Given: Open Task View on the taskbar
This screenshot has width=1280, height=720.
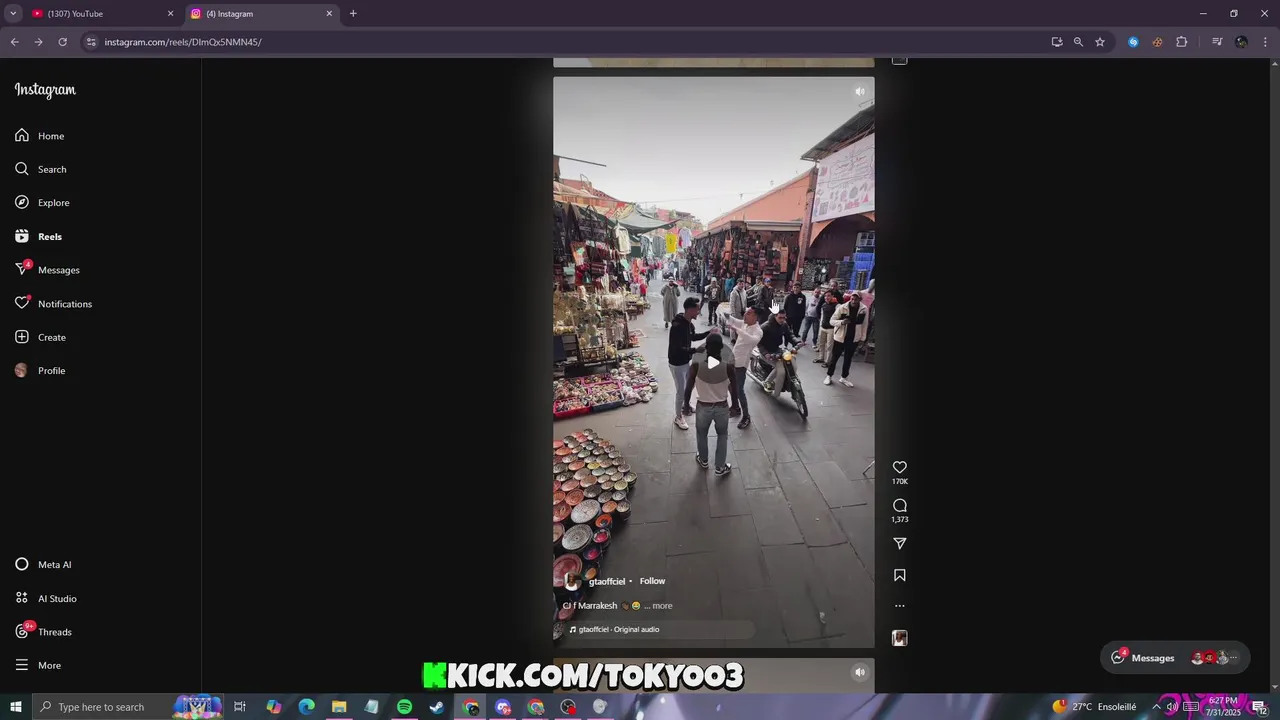Looking at the screenshot, I should pyautogui.click(x=240, y=707).
